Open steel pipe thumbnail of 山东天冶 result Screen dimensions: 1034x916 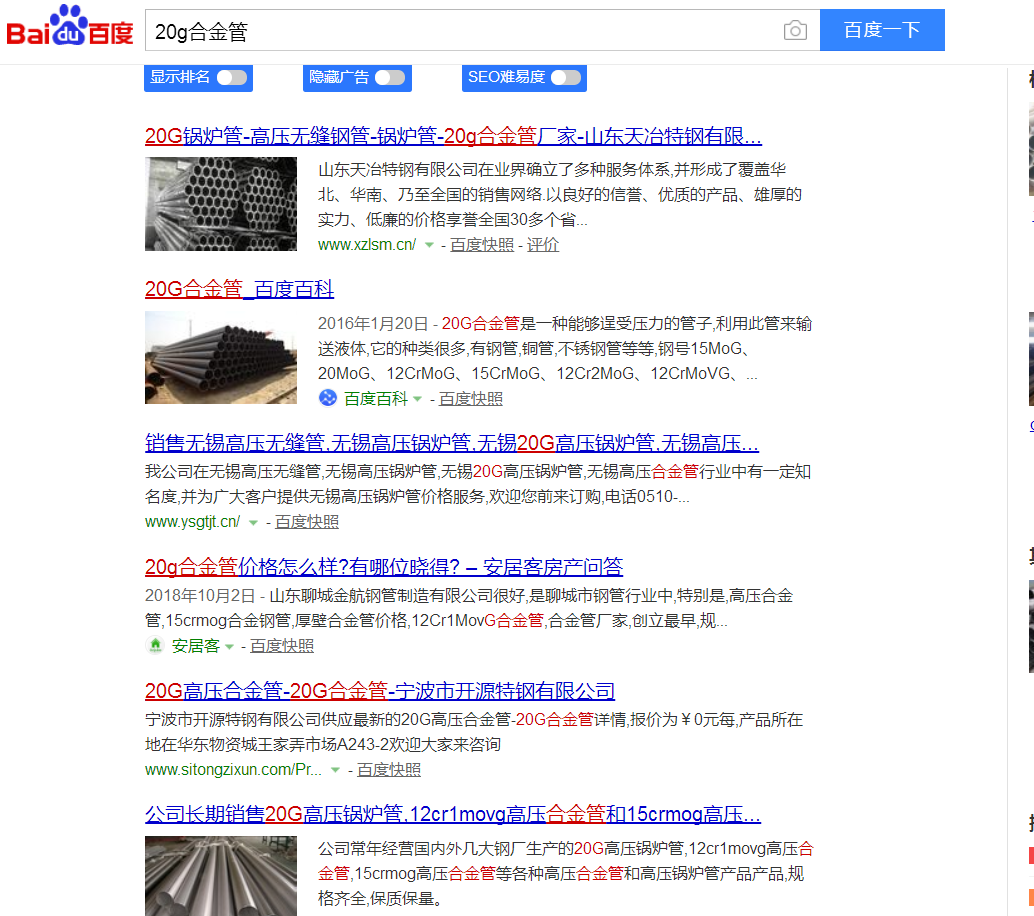[x=221, y=204]
